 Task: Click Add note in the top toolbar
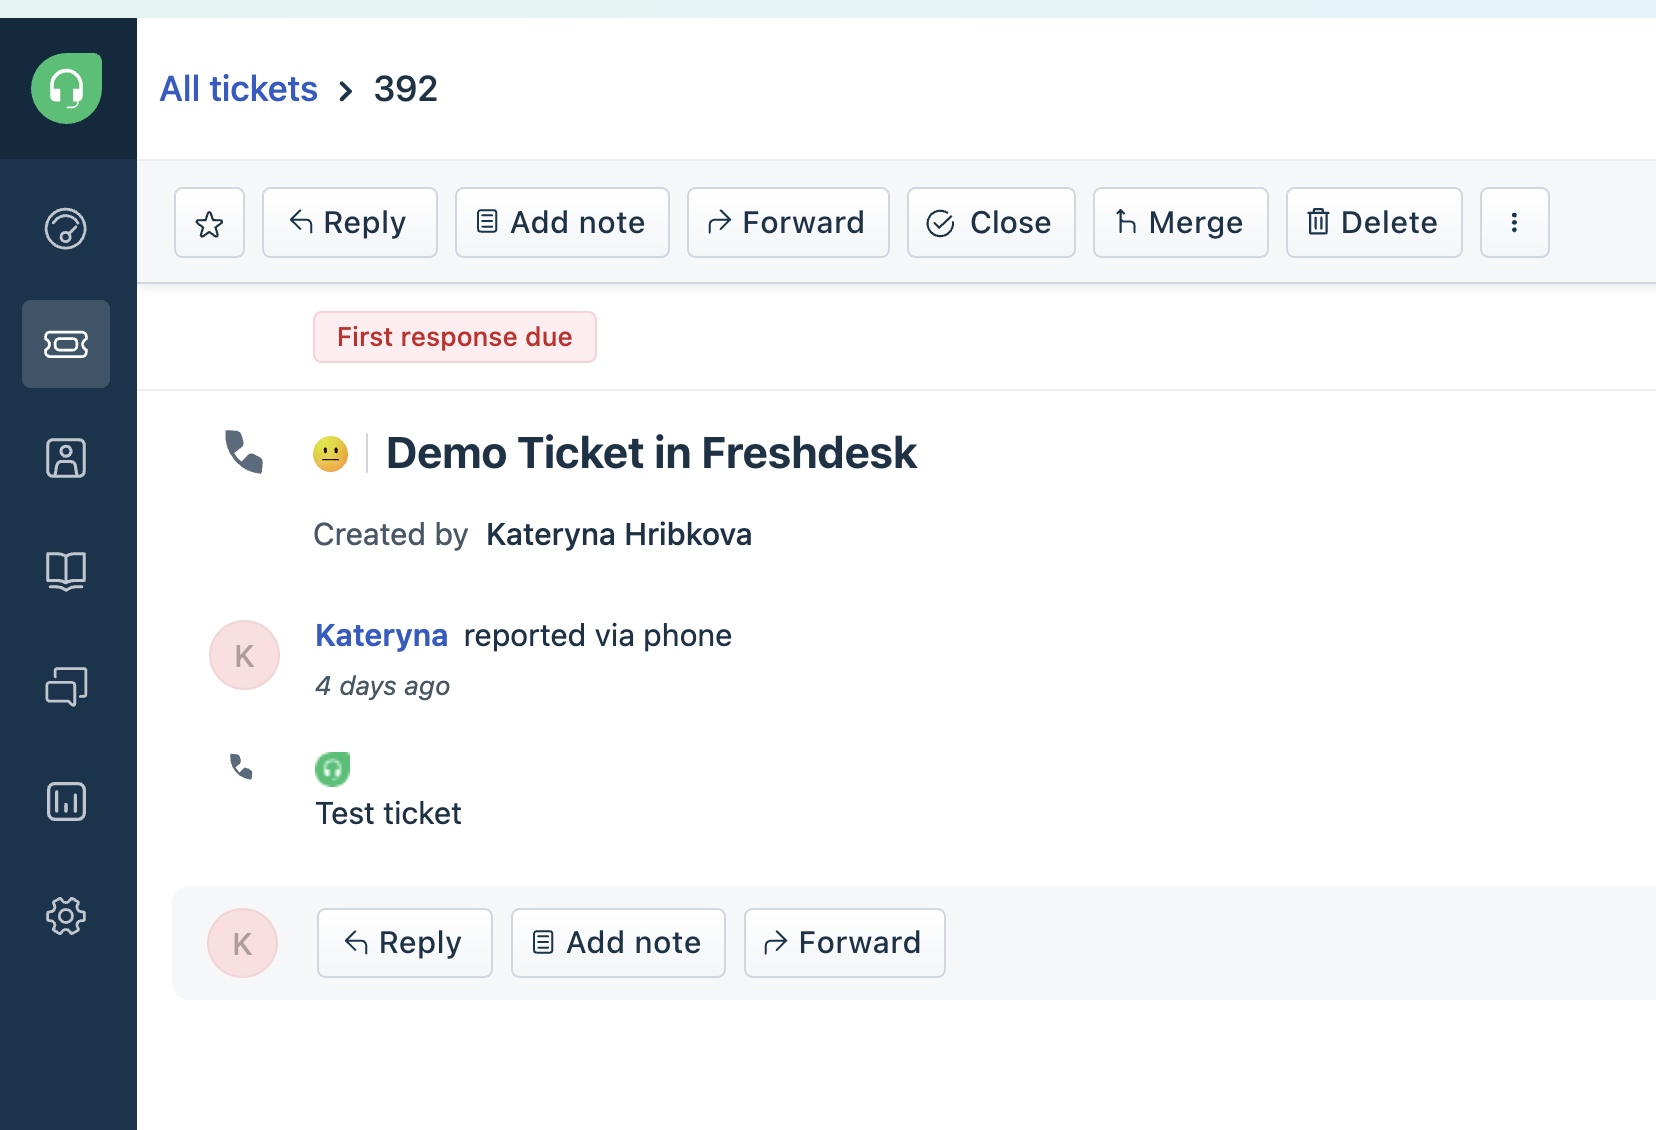click(562, 223)
